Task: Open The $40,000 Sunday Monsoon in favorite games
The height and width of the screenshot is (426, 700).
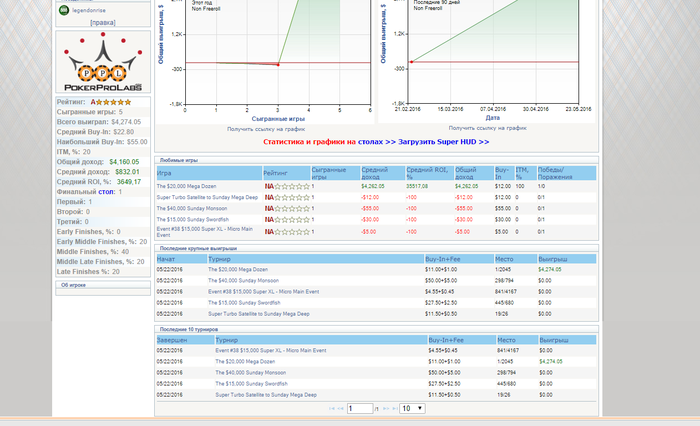Action: [x=192, y=209]
